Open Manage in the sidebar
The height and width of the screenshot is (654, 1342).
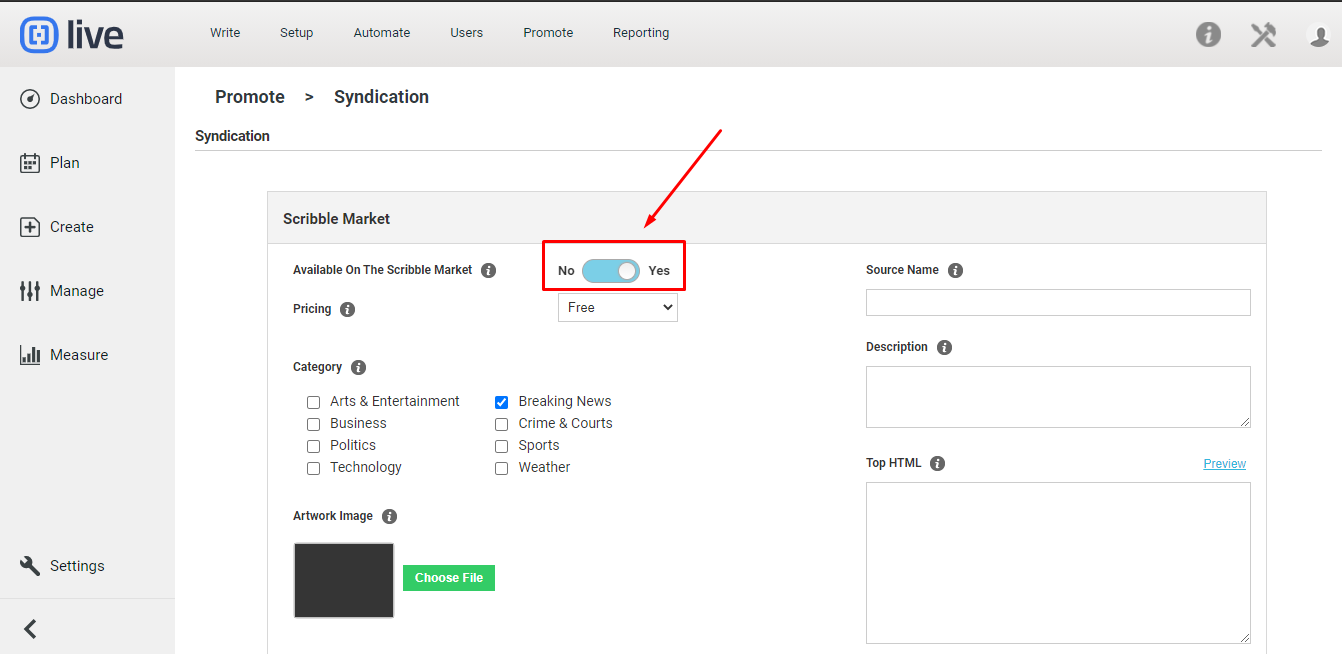tap(62, 291)
